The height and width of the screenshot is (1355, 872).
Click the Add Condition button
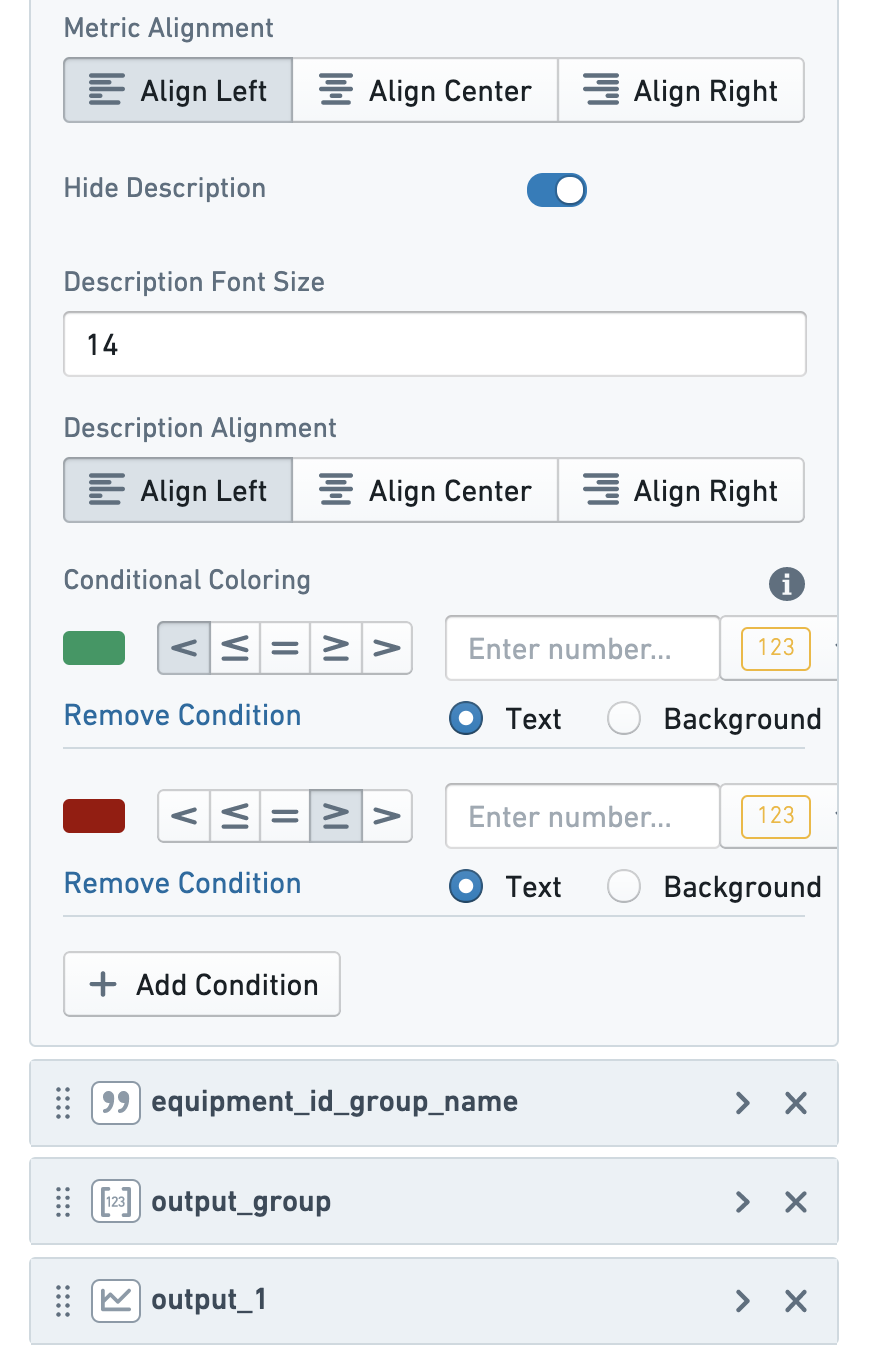pyautogui.click(x=202, y=985)
